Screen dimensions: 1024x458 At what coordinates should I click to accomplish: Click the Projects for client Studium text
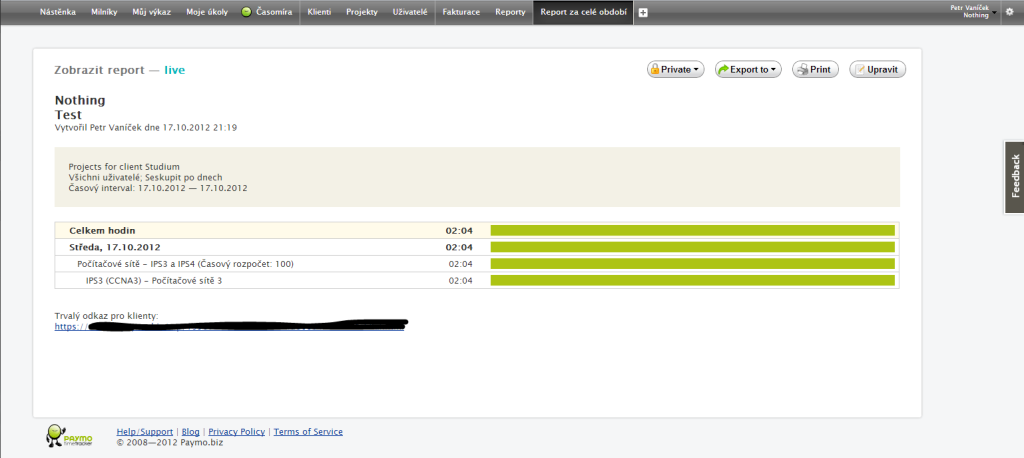click(124, 167)
